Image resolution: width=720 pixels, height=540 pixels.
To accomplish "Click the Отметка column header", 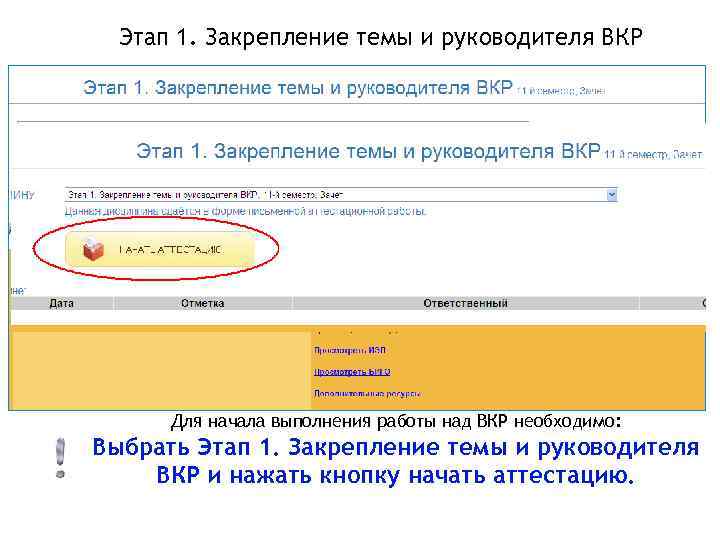I will coord(202,303).
